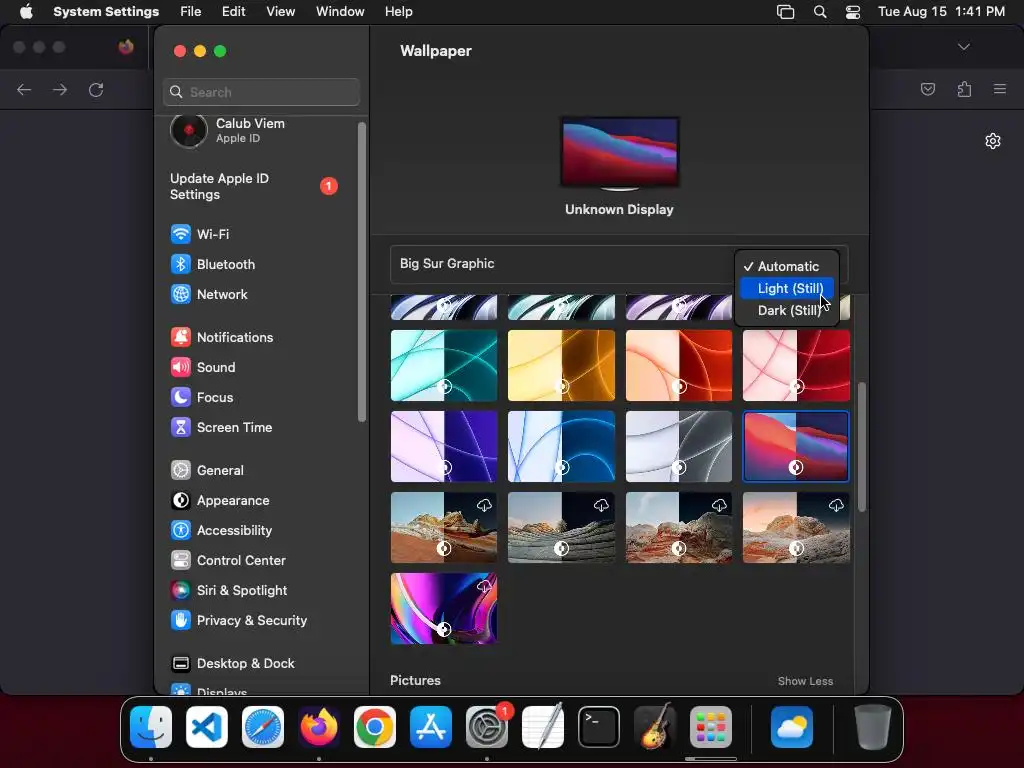Select pink-red macOS graphic wallpaper
This screenshot has height=768, width=1024.
[796, 365]
